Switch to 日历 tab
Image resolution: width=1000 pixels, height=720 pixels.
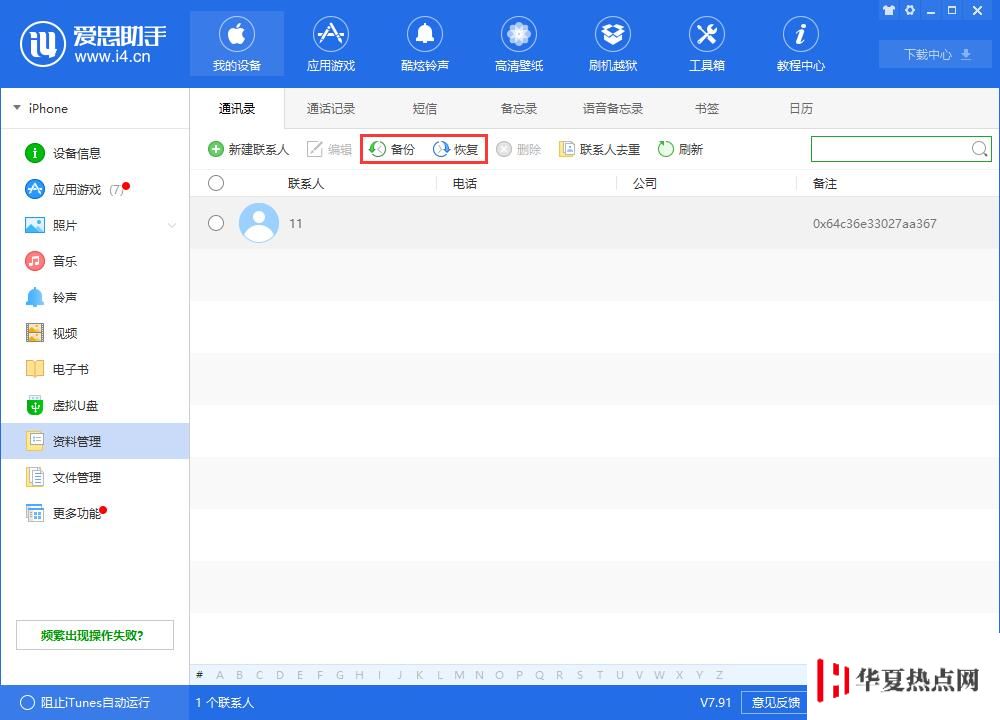tap(800, 108)
